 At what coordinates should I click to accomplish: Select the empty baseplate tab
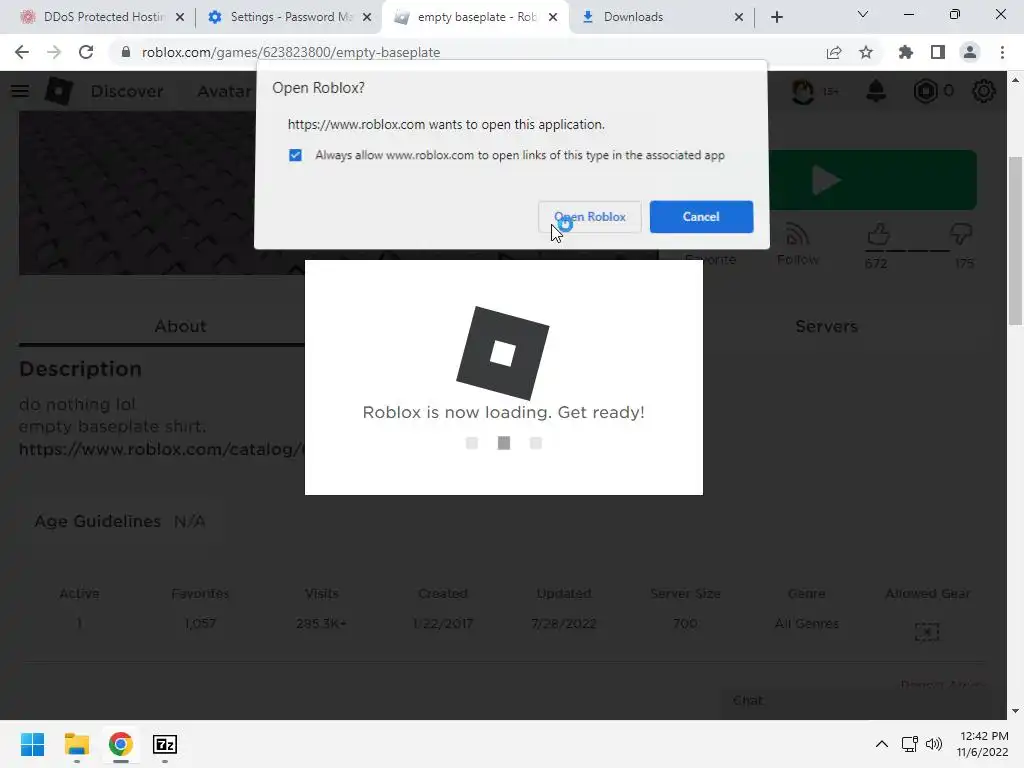pyautogui.click(x=475, y=17)
